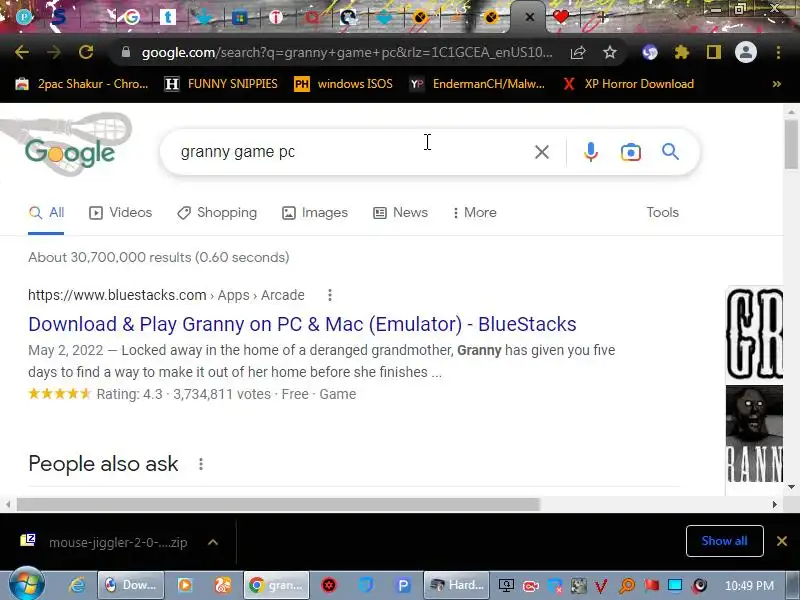The image size is (800, 600).
Task: Click the forward navigation arrow
Action: tap(54, 52)
